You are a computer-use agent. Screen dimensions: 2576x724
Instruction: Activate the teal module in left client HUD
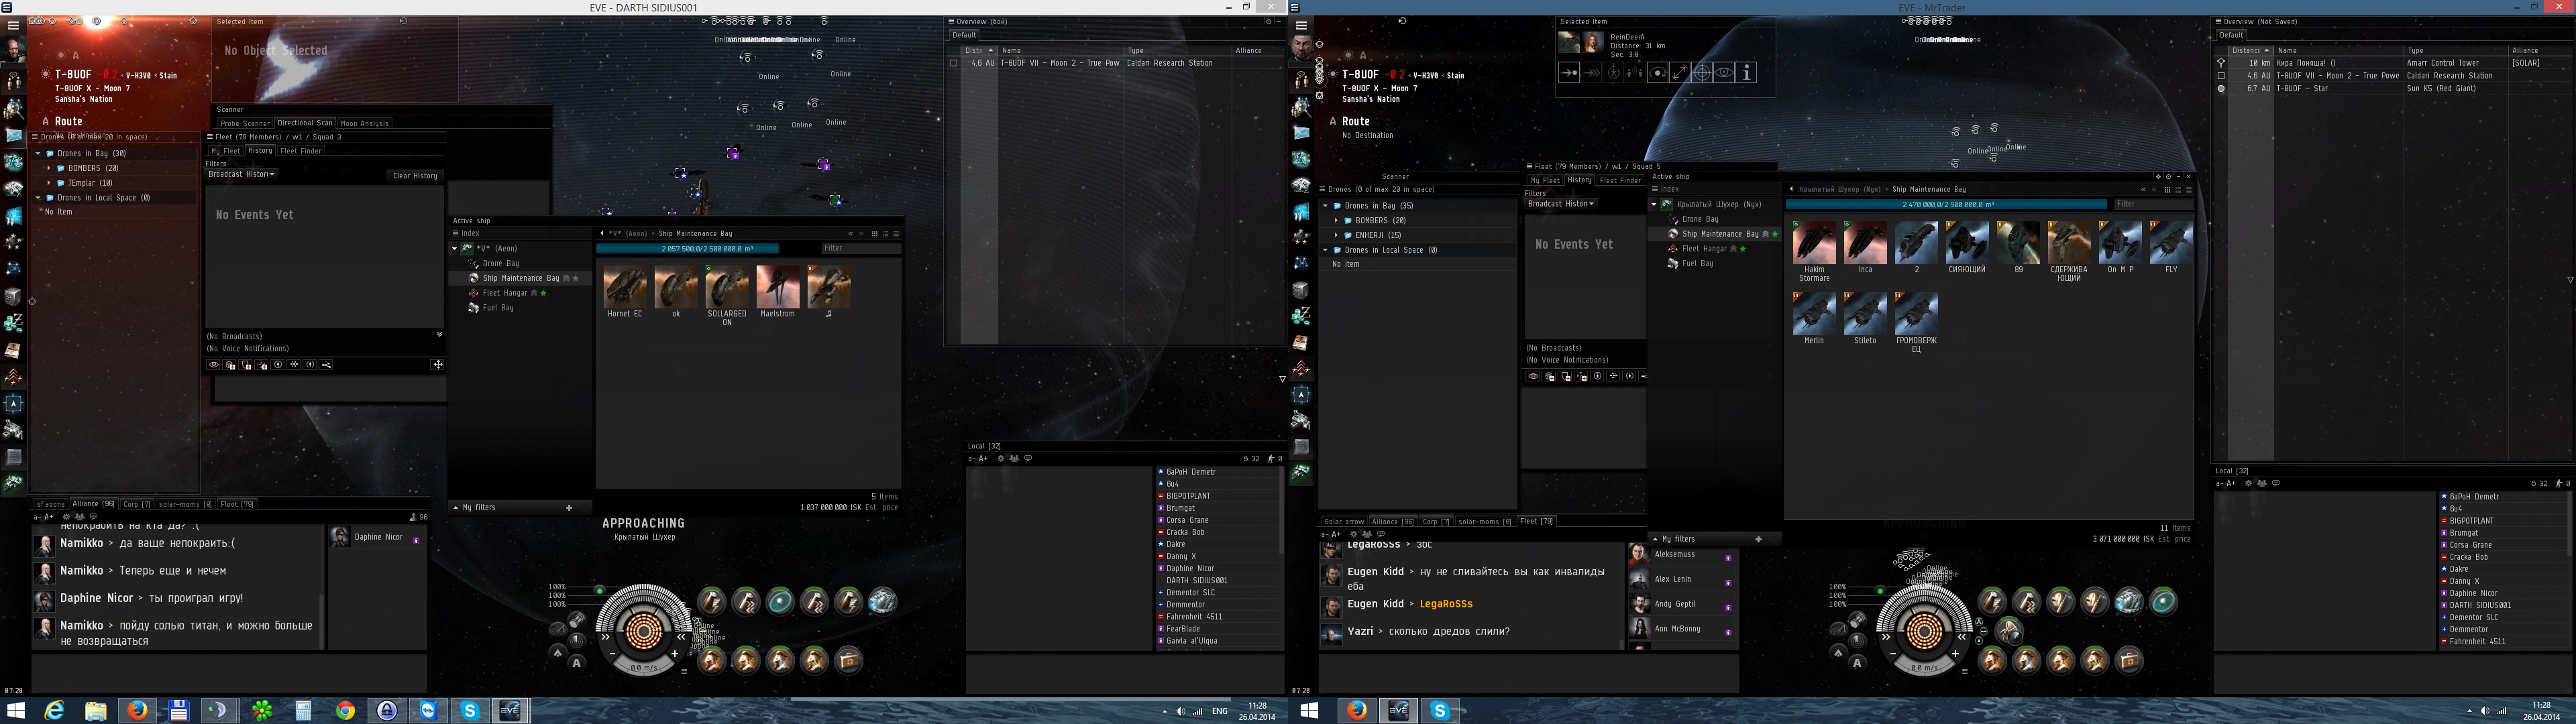tap(780, 601)
